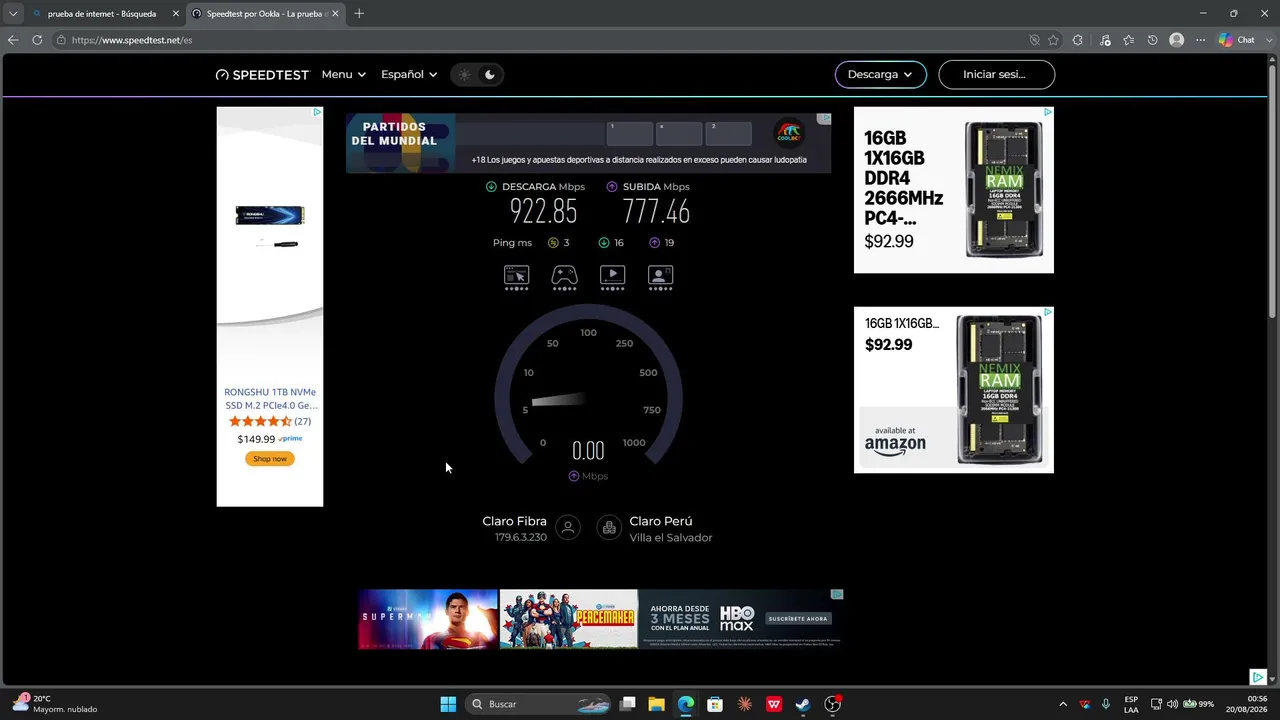Click the tracking prevention icon in address bar
The width and height of the screenshot is (1280, 720).
(1034, 40)
